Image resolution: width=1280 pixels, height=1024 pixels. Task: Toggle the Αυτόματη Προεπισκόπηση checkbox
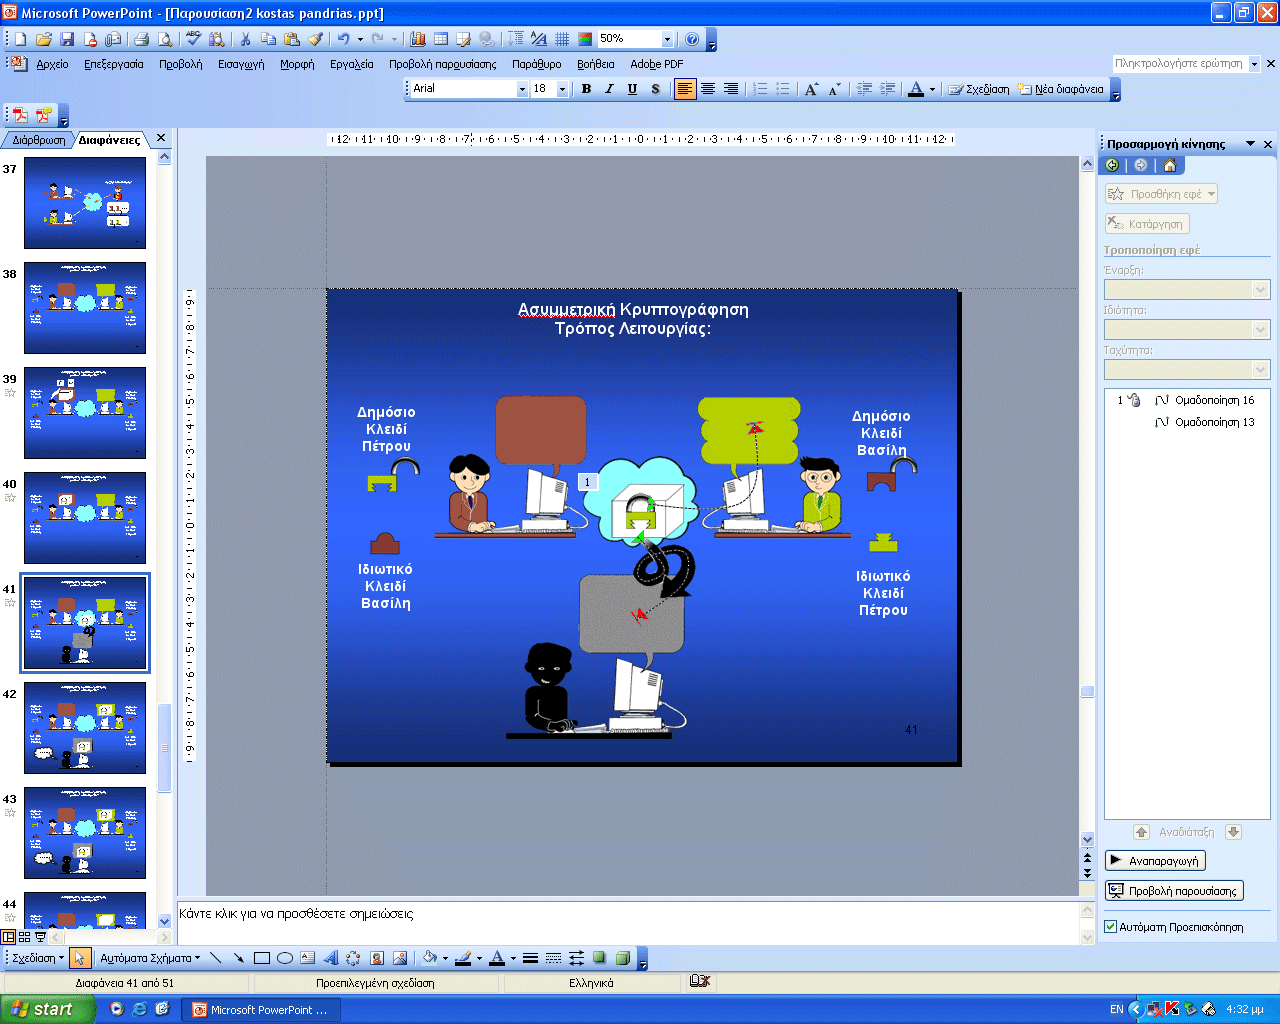(1110, 927)
